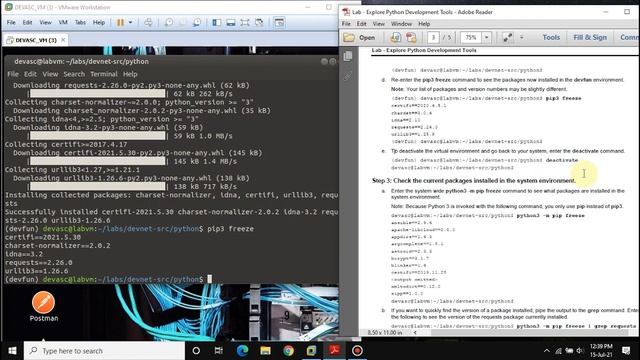Launch Microsoft Edge from the taskbar
The height and width of the screenshot is (360, 640).
pyautogui.click(x=242, y=351)
